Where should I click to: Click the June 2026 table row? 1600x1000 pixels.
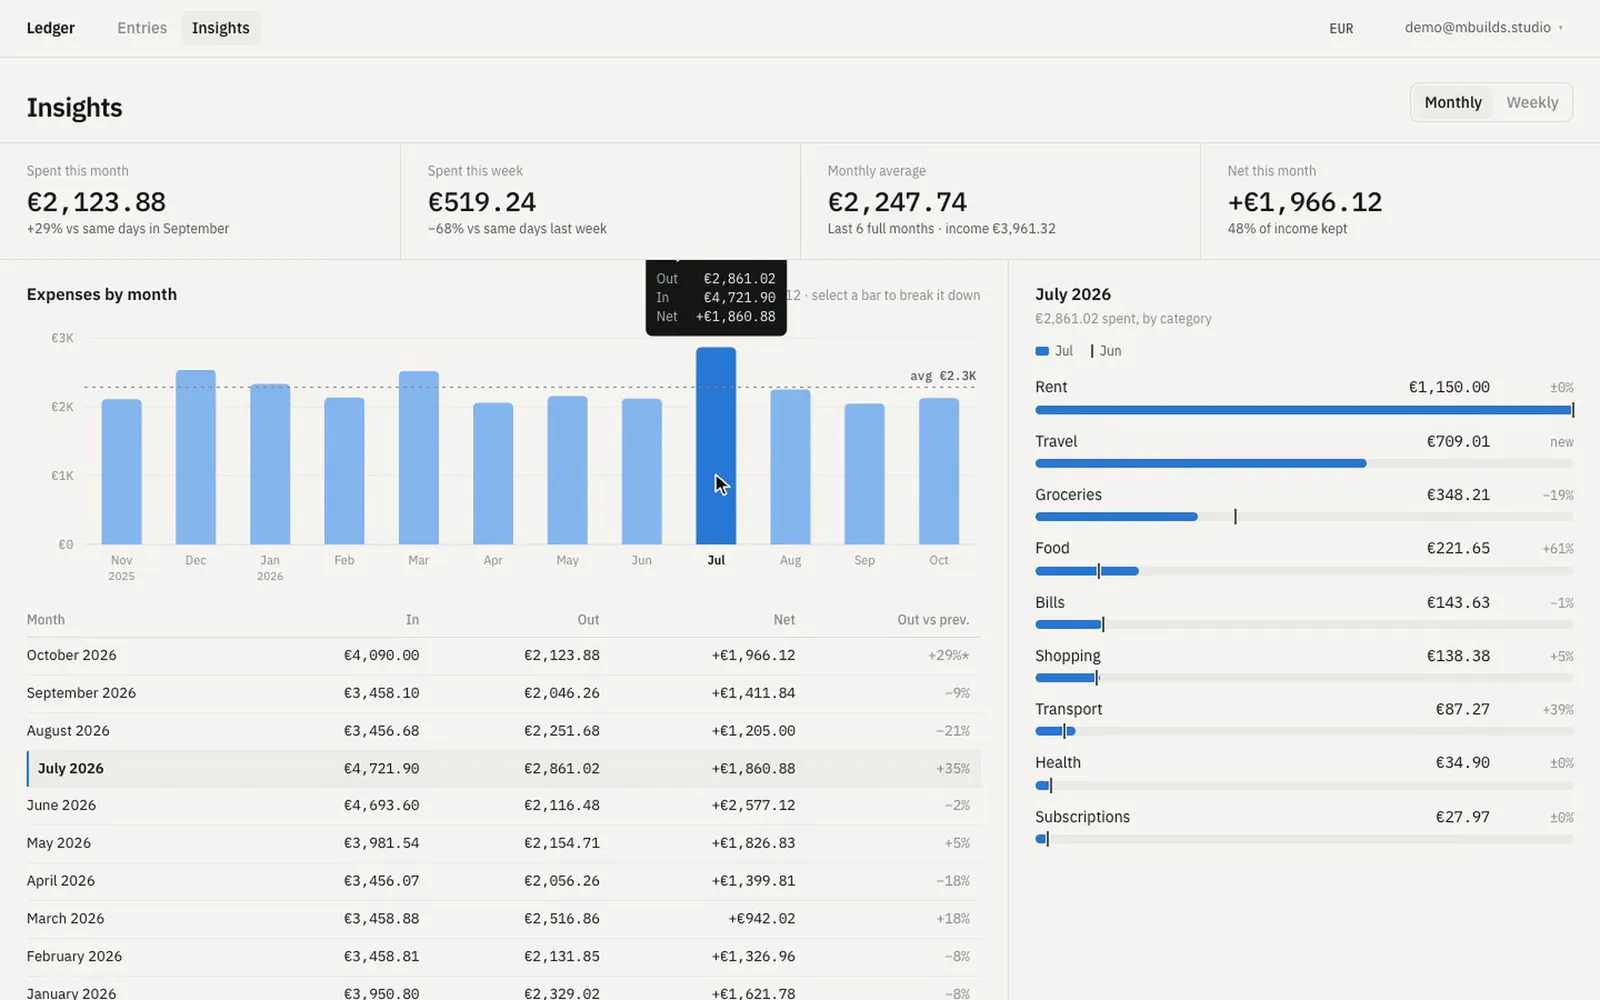(x=503, y=806)
